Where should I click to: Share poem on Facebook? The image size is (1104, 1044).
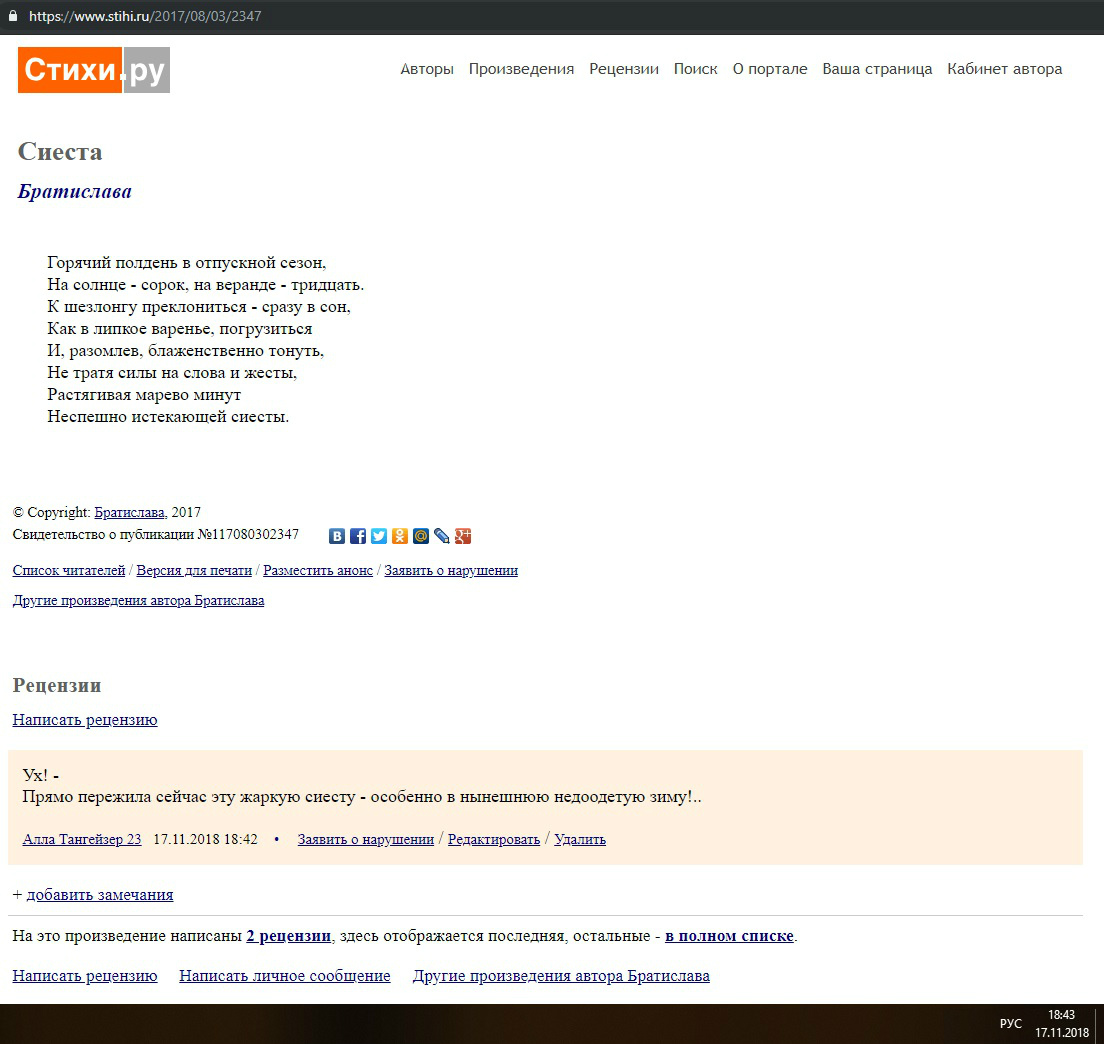point(358,536)
